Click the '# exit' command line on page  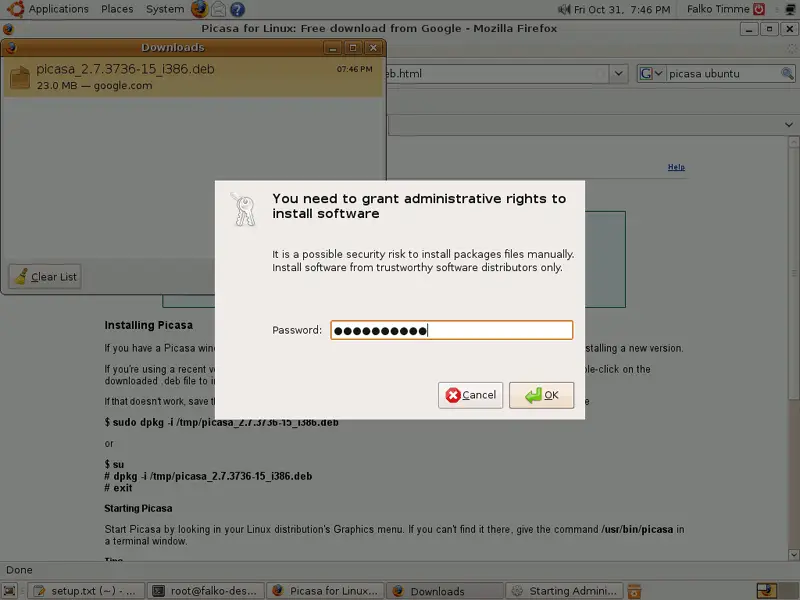(118, 488)
